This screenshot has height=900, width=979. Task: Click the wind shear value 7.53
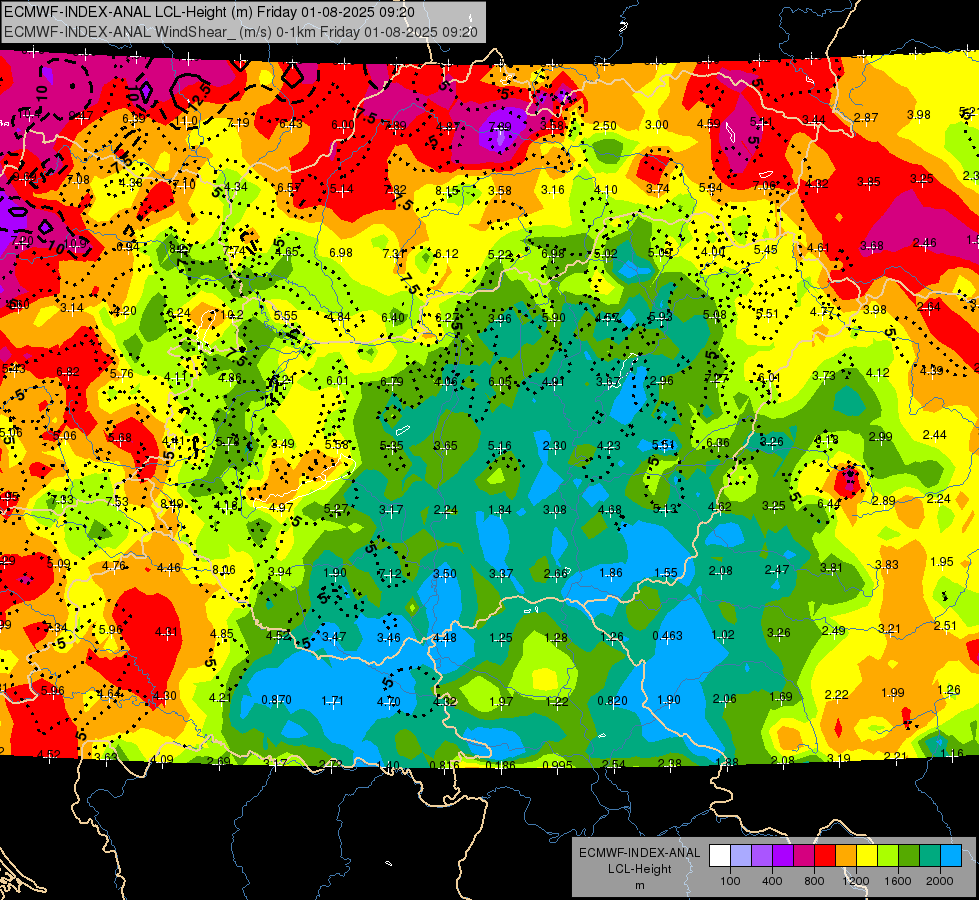click(117, 502)
